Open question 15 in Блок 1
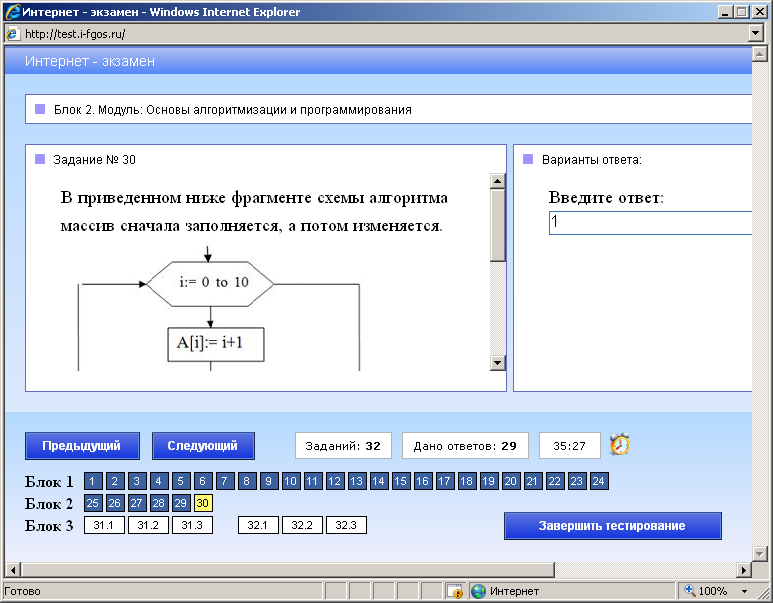 click(x=401, y=481)
